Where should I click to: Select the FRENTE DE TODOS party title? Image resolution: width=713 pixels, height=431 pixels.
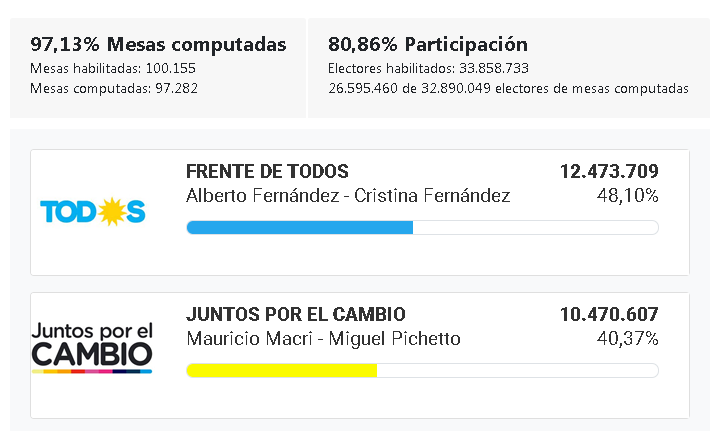coord(267,171)
